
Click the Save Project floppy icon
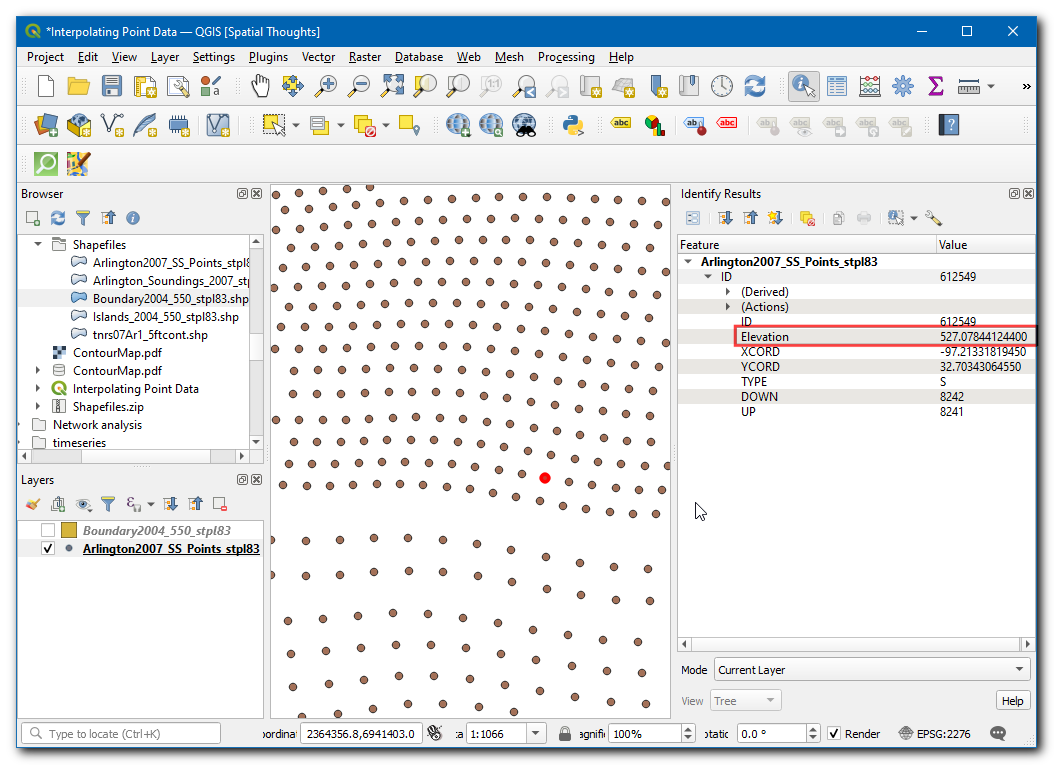tap(112, 87)
